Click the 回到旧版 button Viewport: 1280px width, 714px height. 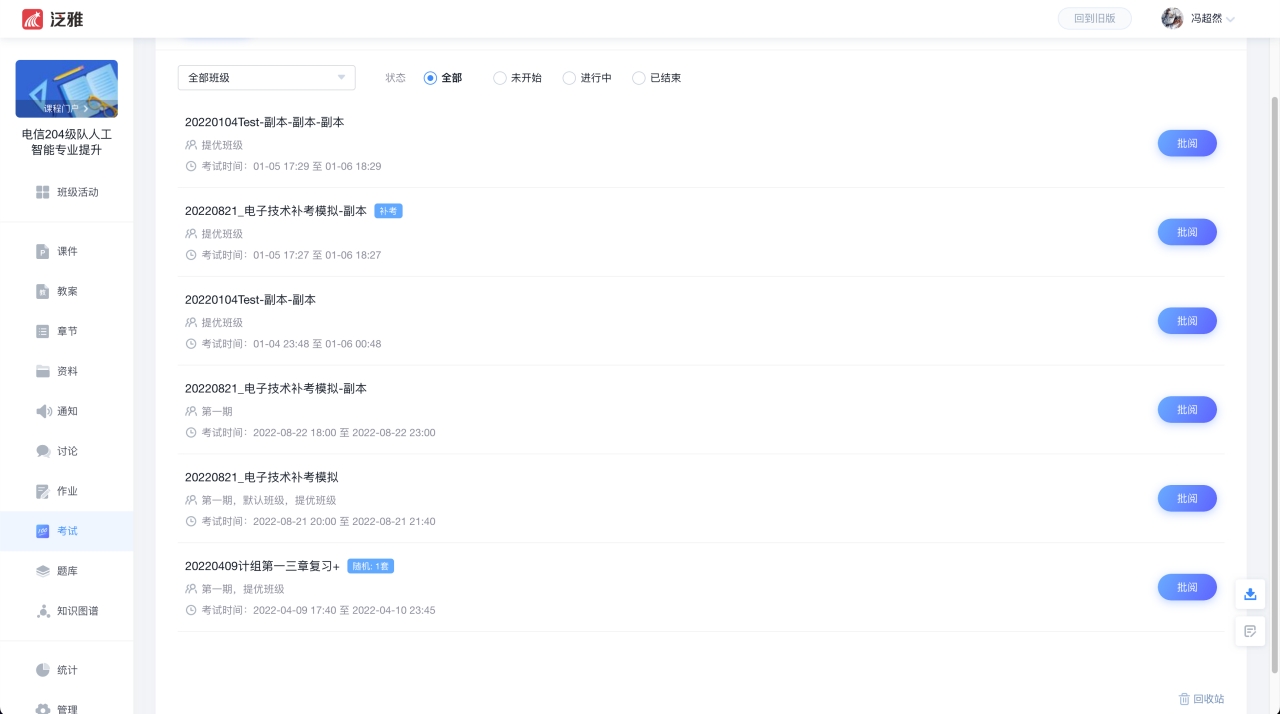[x=1094, y=18]
